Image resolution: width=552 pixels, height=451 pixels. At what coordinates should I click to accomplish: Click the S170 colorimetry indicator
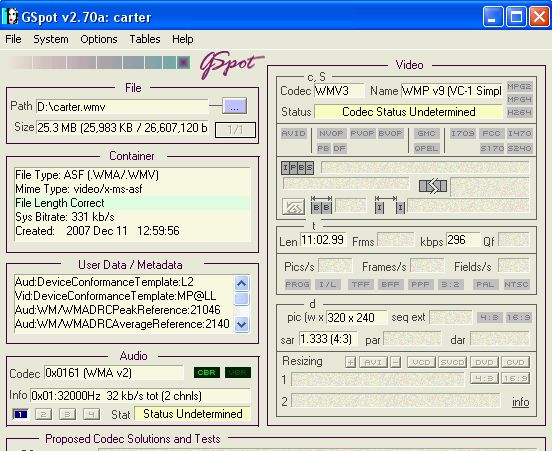point(492,149)
